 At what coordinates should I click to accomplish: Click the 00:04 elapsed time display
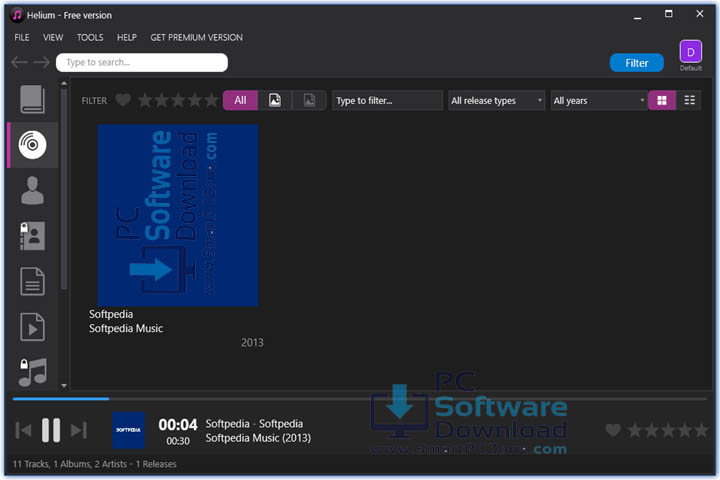178,424
